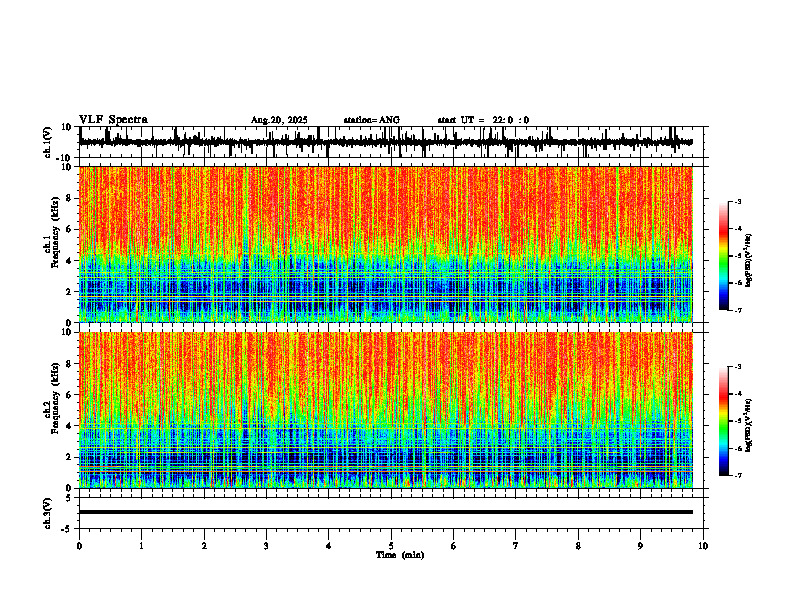Screen dimensions: 792x612
Task: Click the ch.1 spectrogram plot
Action: tap(386, 244)
